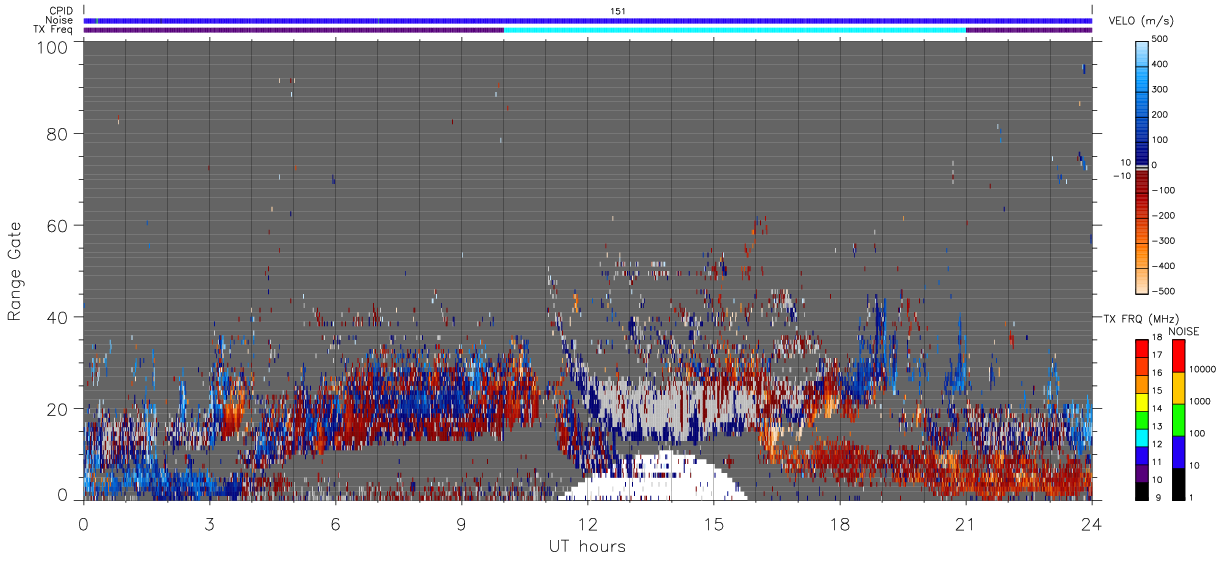Click the 40 label on Range Gate axis
Image resolution: width=1228 pixels, height=567 pixels.
click(58, 317)
